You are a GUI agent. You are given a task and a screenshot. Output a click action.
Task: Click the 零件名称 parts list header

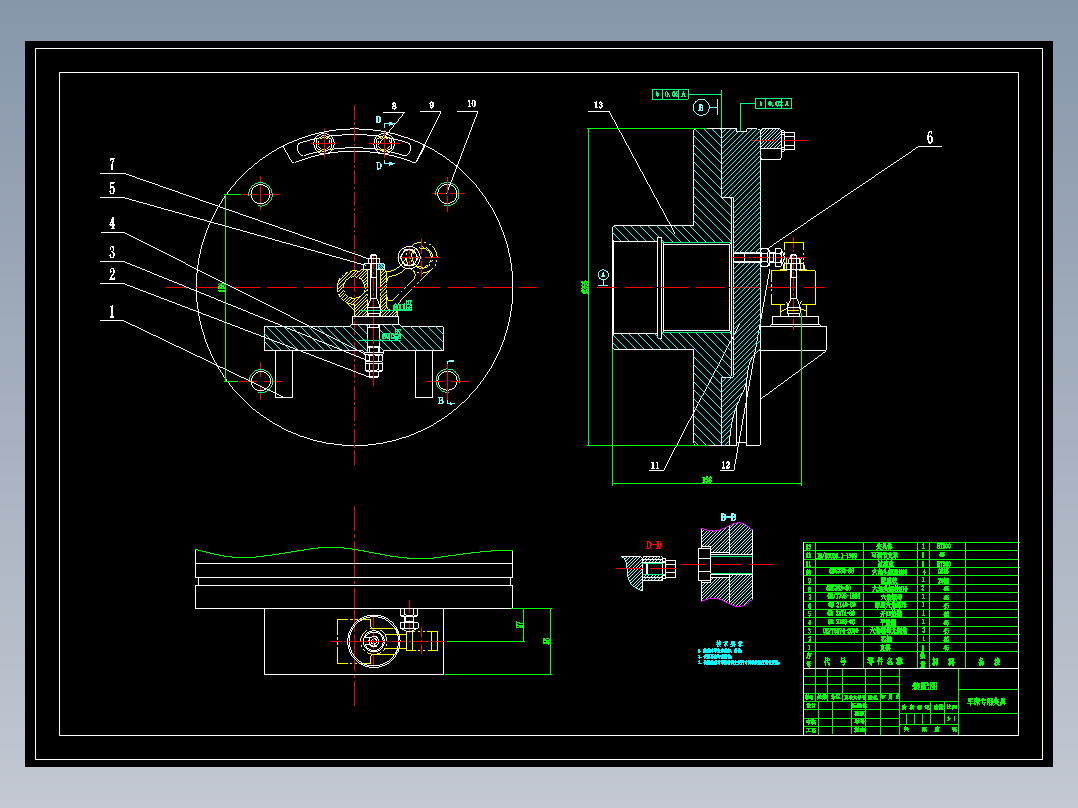tap(886, 661)
